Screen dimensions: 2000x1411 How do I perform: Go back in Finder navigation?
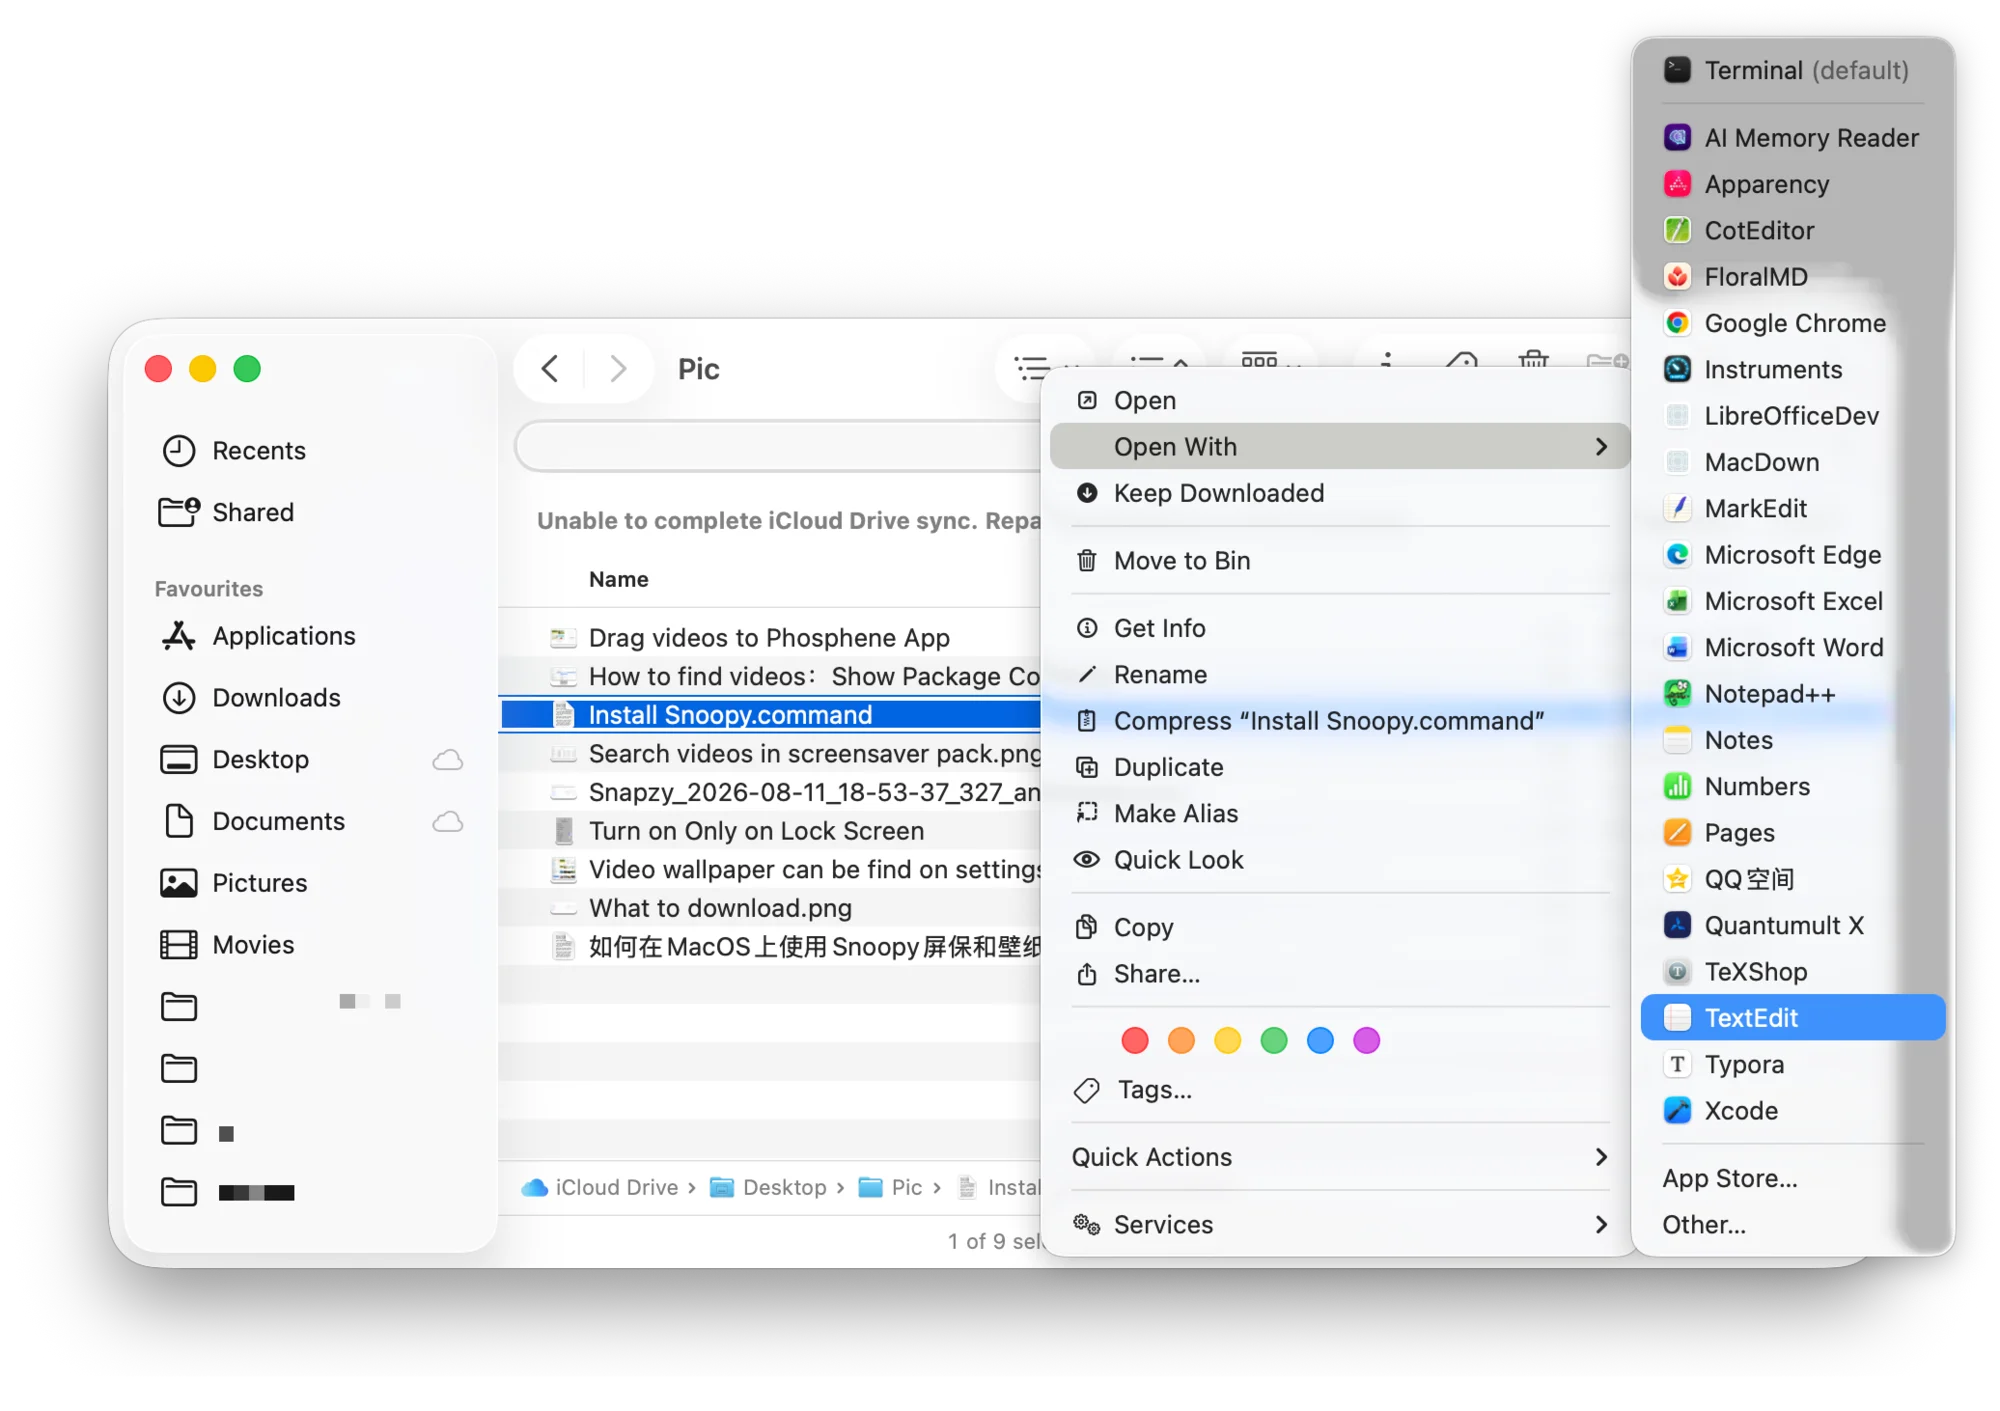(550, 369)
